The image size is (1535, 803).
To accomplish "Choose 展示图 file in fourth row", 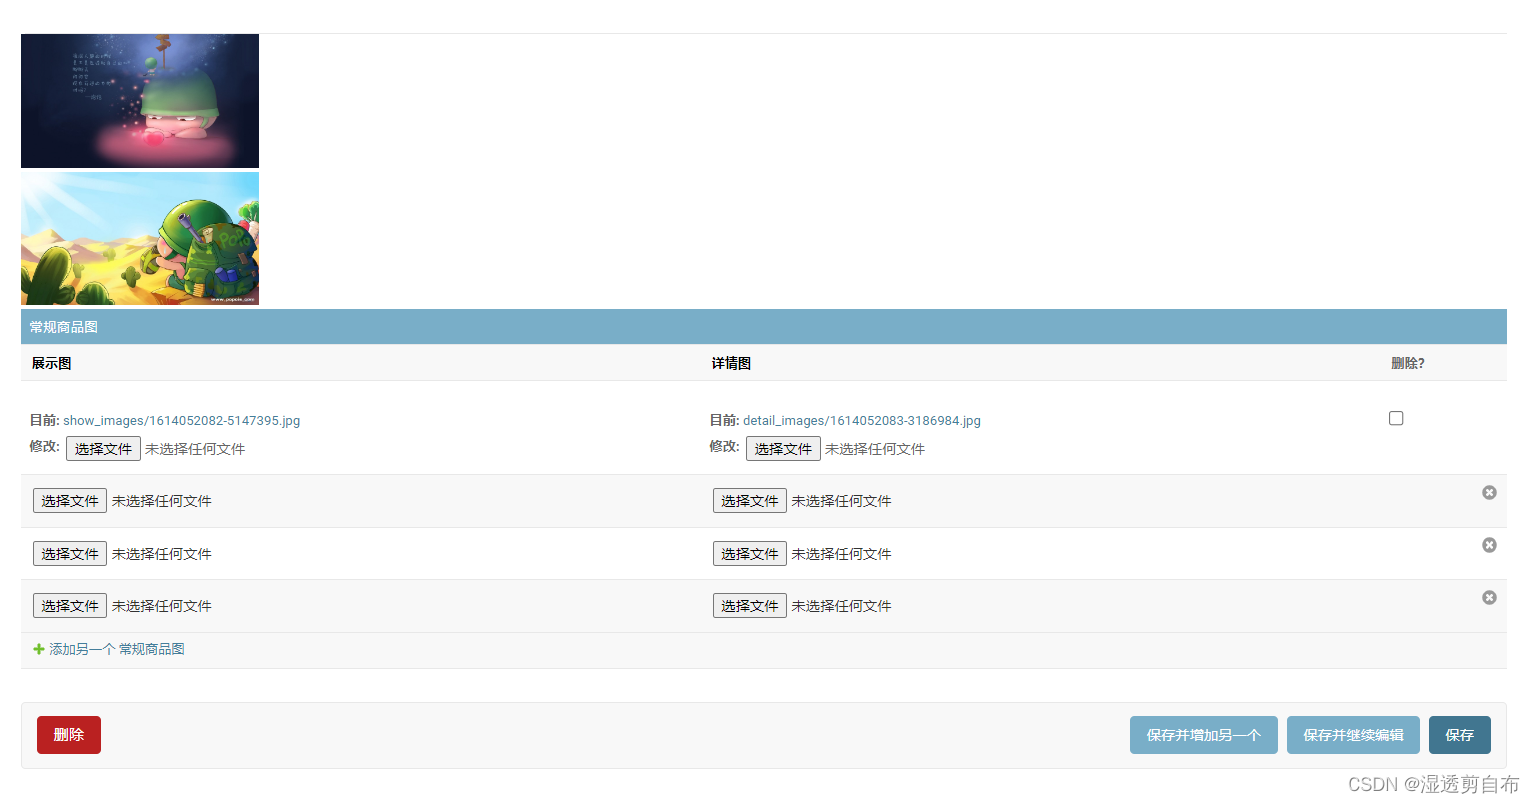I will pyautogui.click(x=70, y=606).
